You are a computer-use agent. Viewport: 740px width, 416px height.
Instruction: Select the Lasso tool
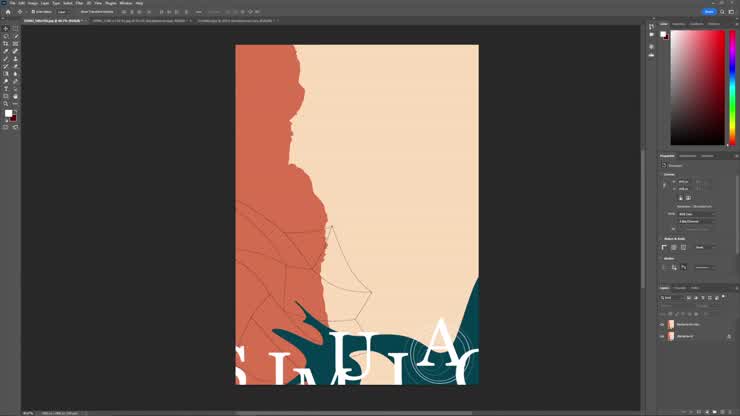[x=6, y=36]
